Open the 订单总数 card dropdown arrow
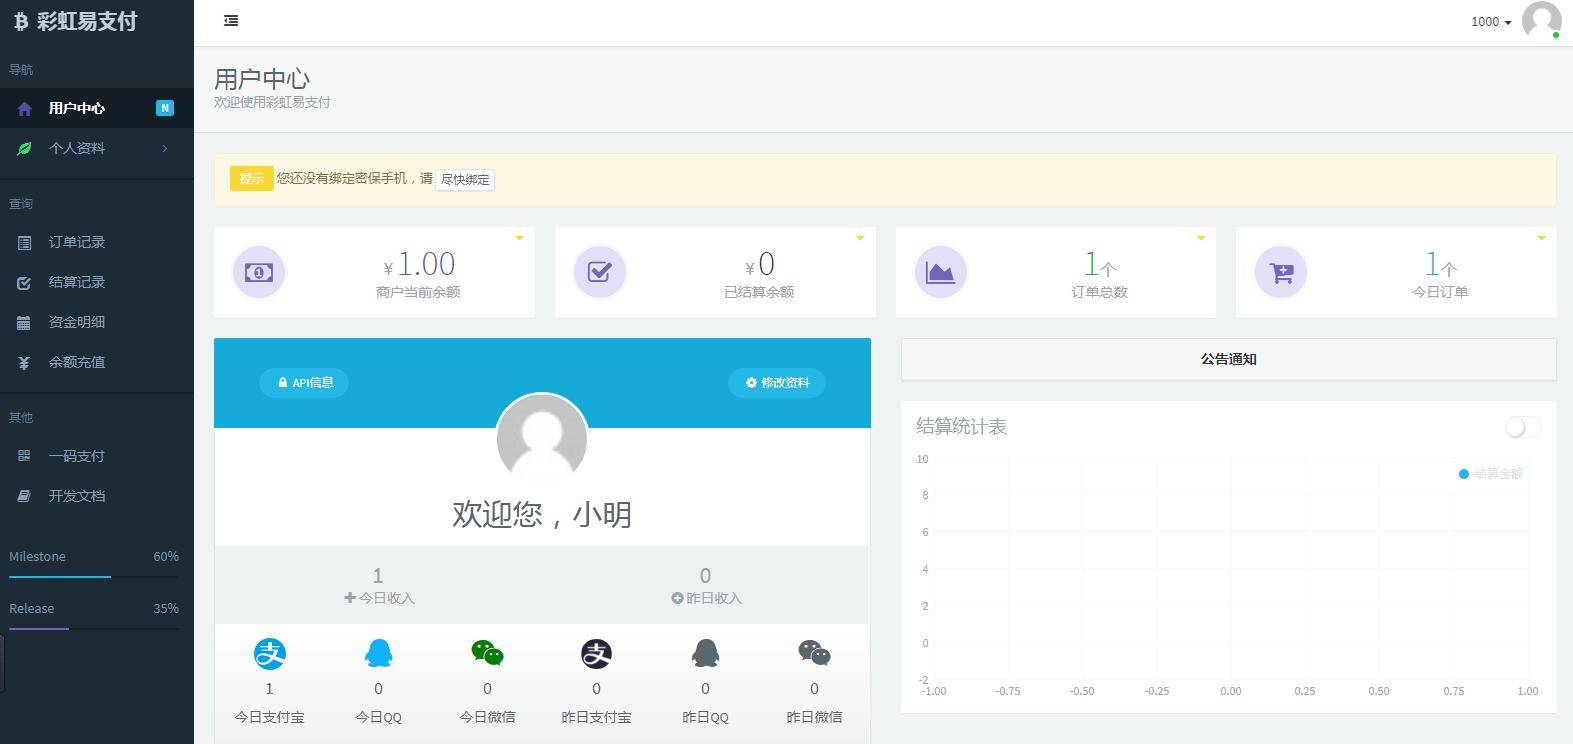 tap(1201, 238)
